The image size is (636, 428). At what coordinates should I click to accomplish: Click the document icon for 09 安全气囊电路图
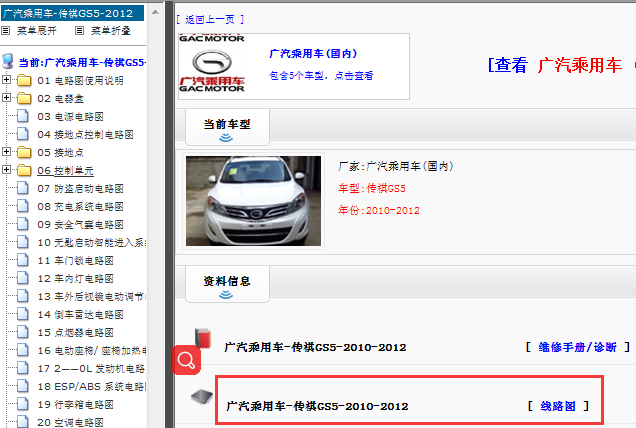[23, 224]
